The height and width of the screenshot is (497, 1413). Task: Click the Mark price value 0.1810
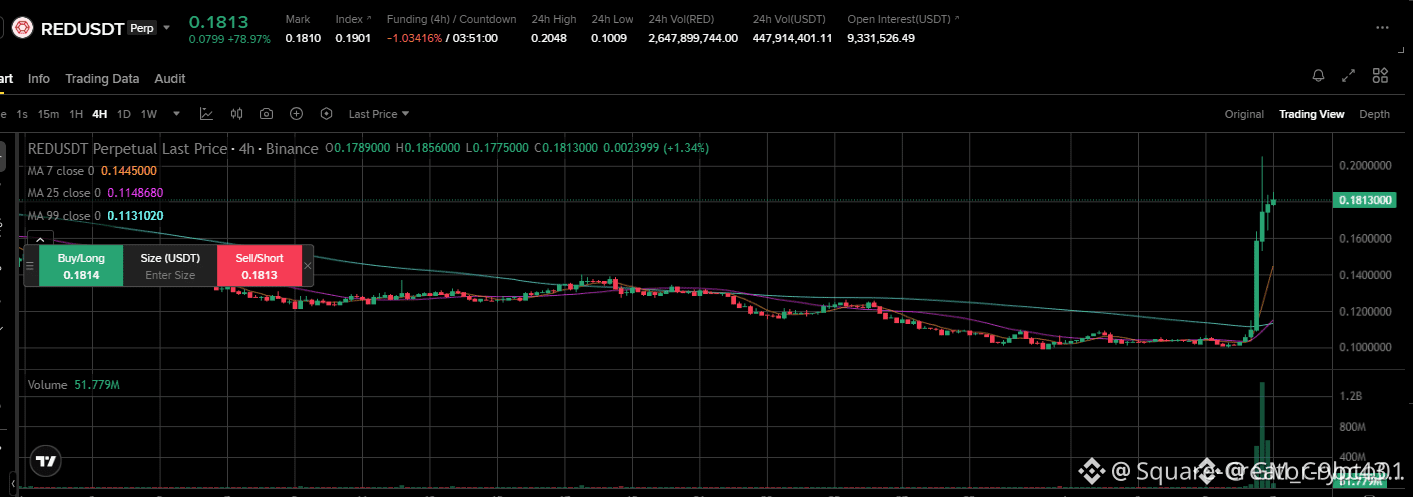point(303,38)
